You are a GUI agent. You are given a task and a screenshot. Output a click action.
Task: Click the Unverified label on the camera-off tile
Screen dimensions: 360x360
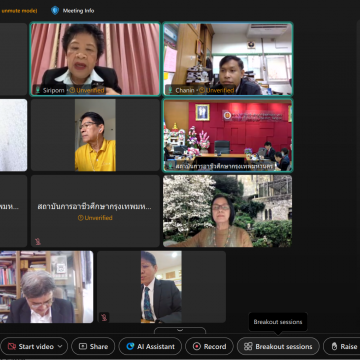pyautogui.click(x=95, y=218)
